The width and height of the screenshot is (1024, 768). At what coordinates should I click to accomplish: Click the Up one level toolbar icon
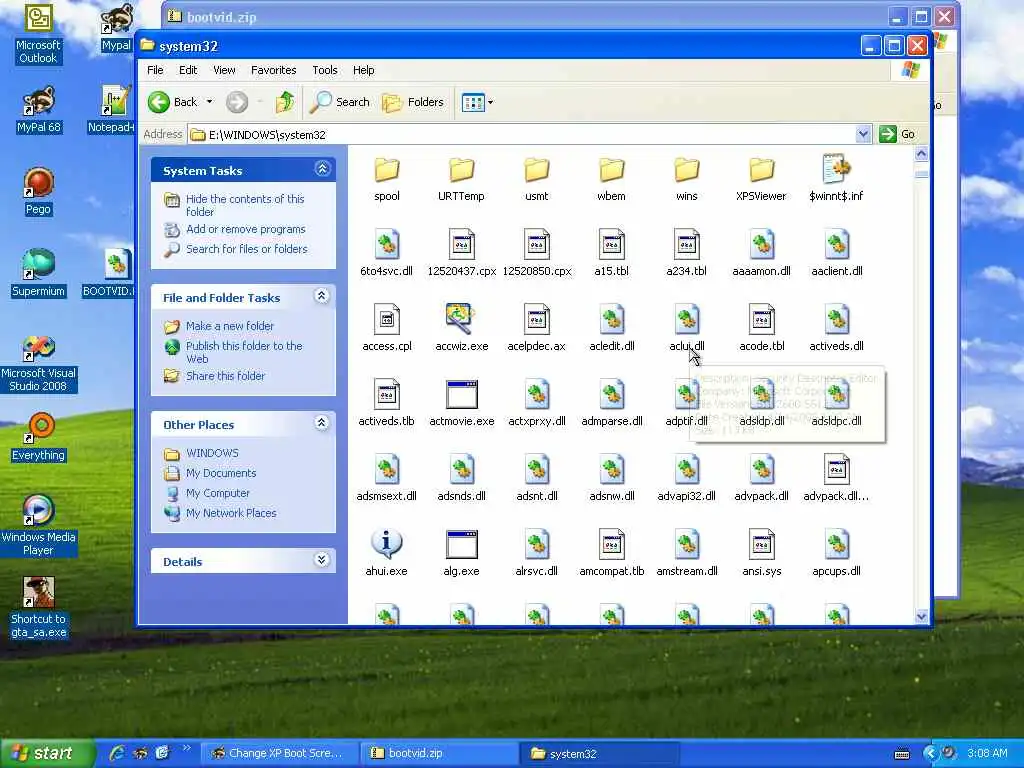pos(285,102)
